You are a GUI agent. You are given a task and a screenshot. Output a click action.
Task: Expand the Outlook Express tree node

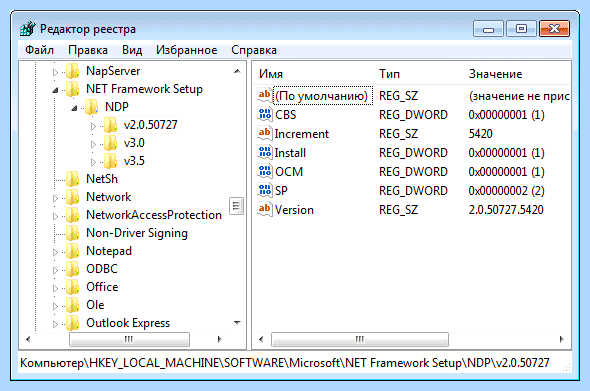55,324
